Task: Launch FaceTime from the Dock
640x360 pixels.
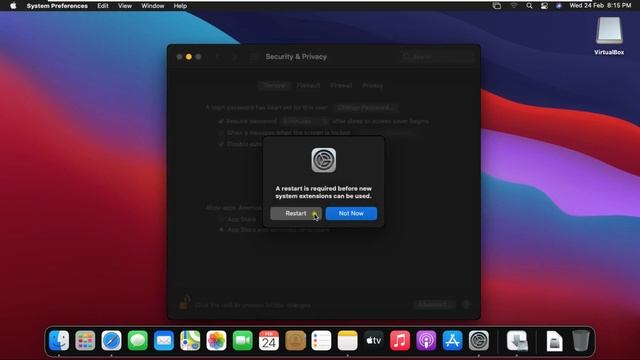Action: [x=242, y=340]
